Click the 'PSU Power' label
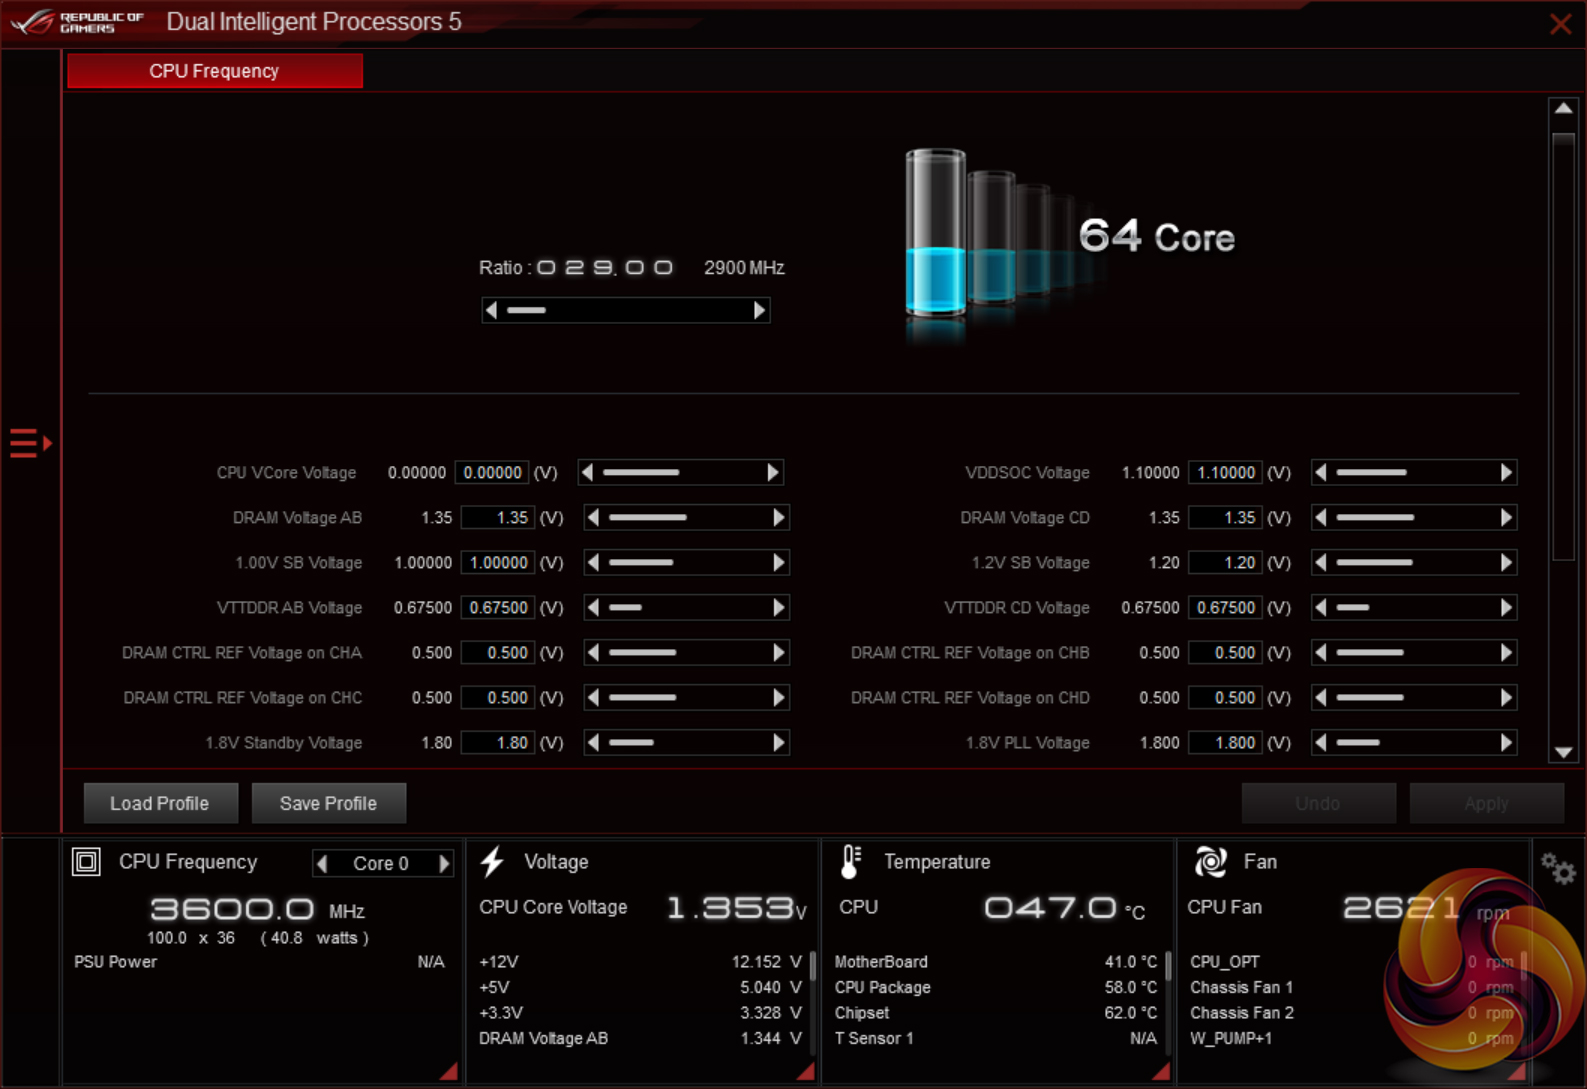This screenshot has width=1587, height=1089. 115,962
